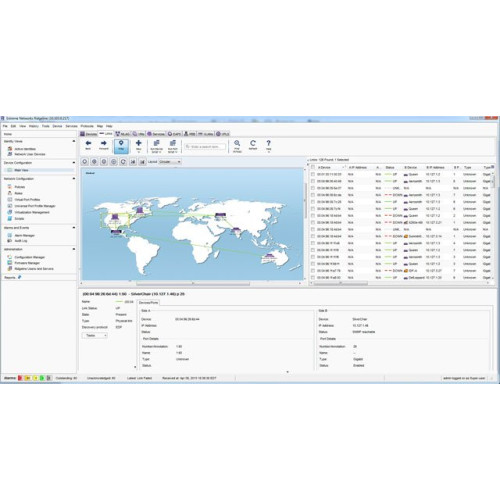The width and height of the screenshot is (500, 500).
Task: Open Active Identities icon in sidebar
Action: pos(10,149)
